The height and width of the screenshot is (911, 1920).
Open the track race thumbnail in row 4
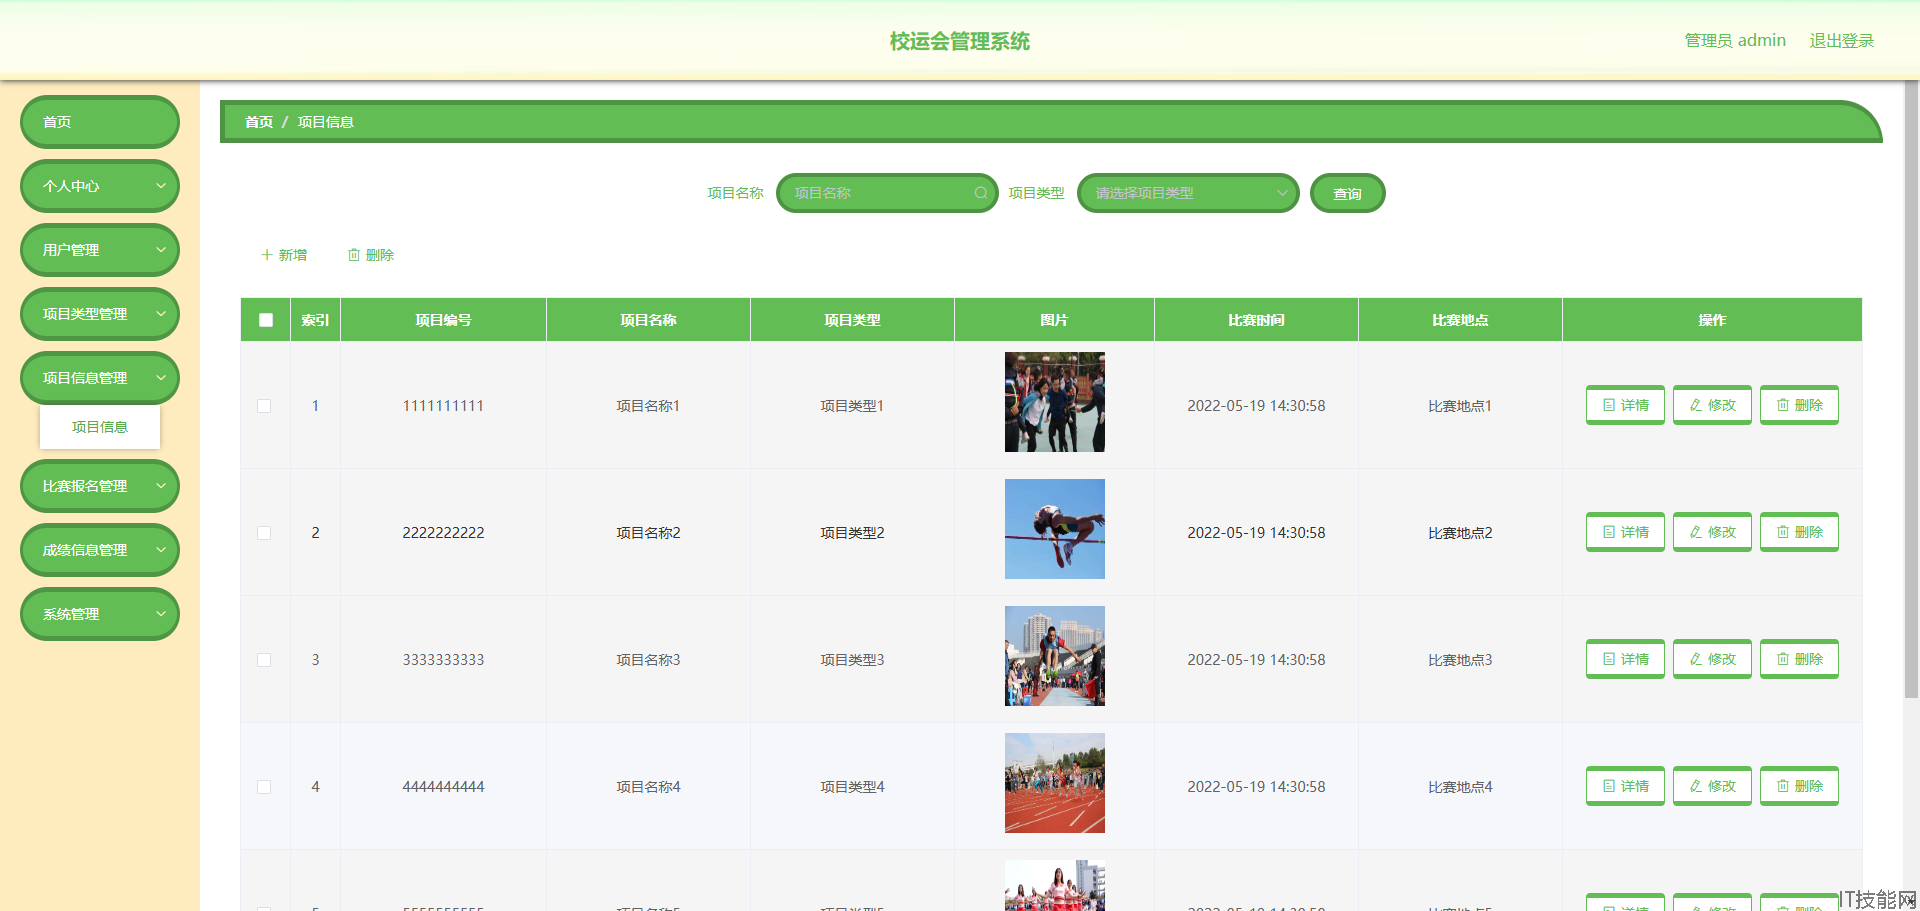pyautogui.click(x=1055, y=783)
